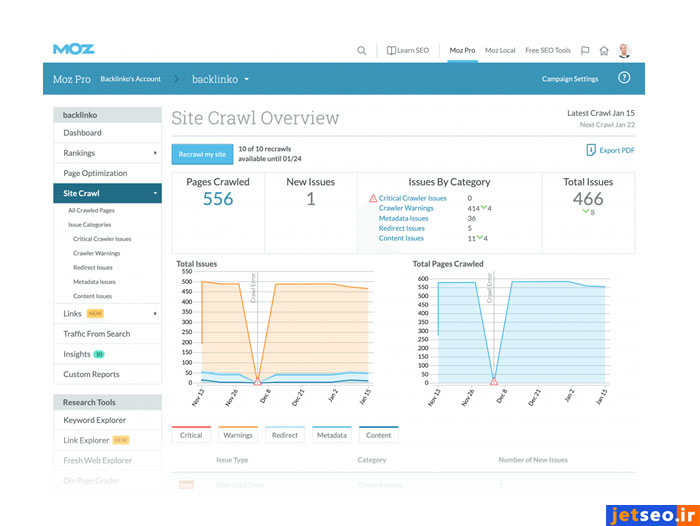Open the Learn SEO book icon
The width and height of the screenshot is (700, 526).
coord(392,50)
